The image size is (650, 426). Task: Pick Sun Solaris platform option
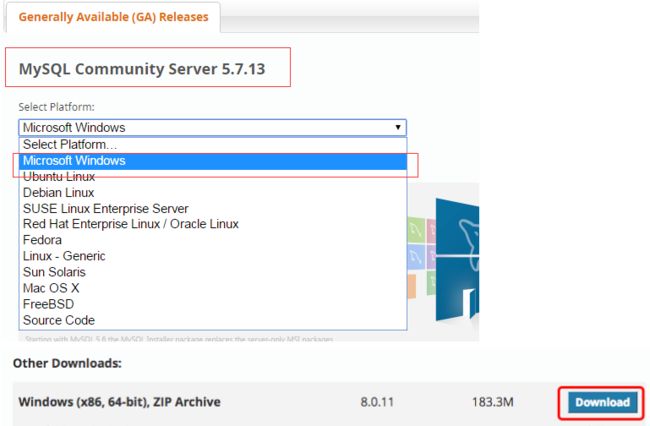pos(213,272)
